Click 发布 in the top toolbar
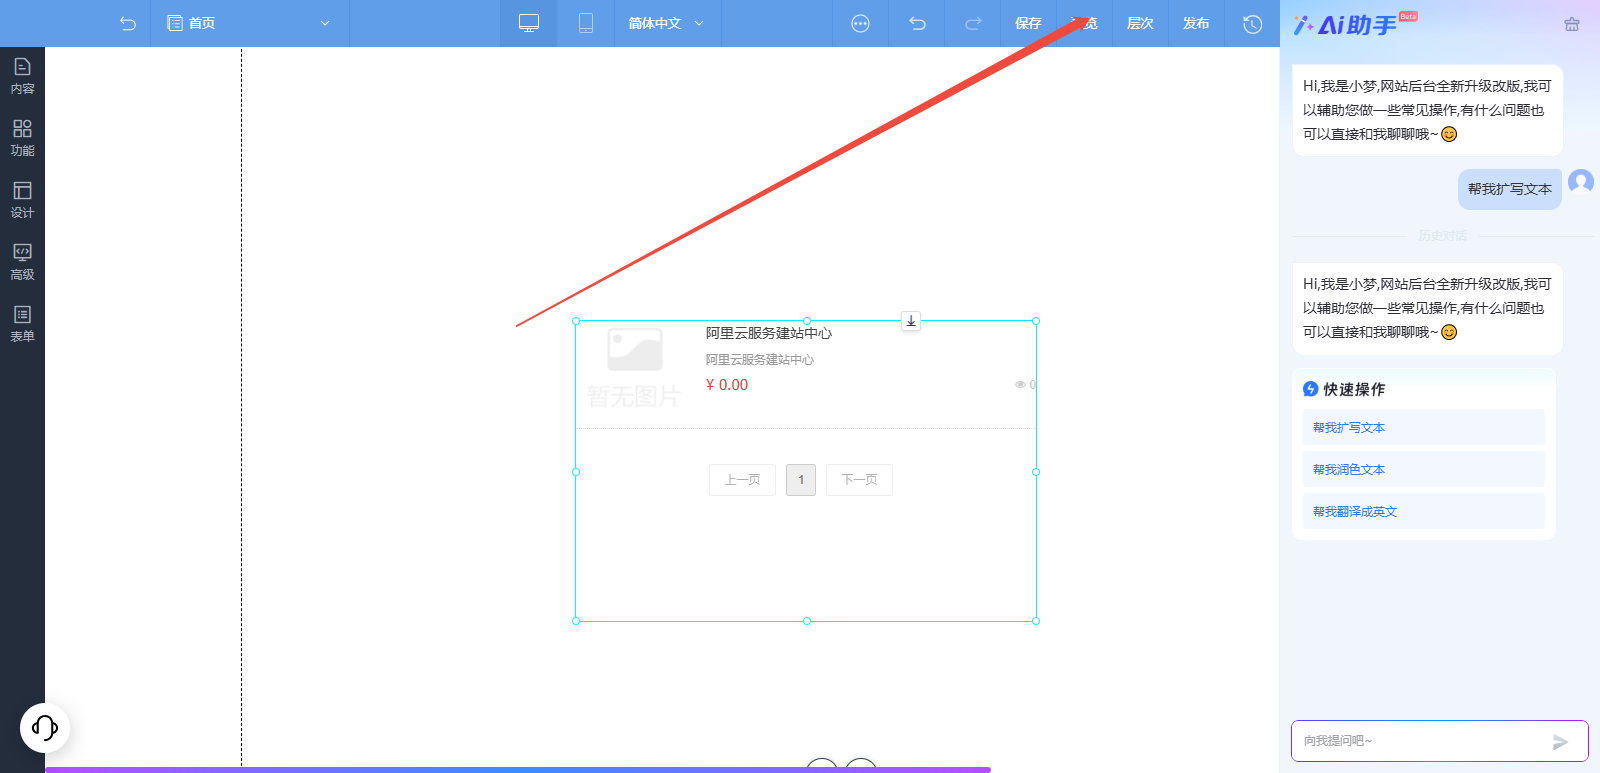 1196,23
